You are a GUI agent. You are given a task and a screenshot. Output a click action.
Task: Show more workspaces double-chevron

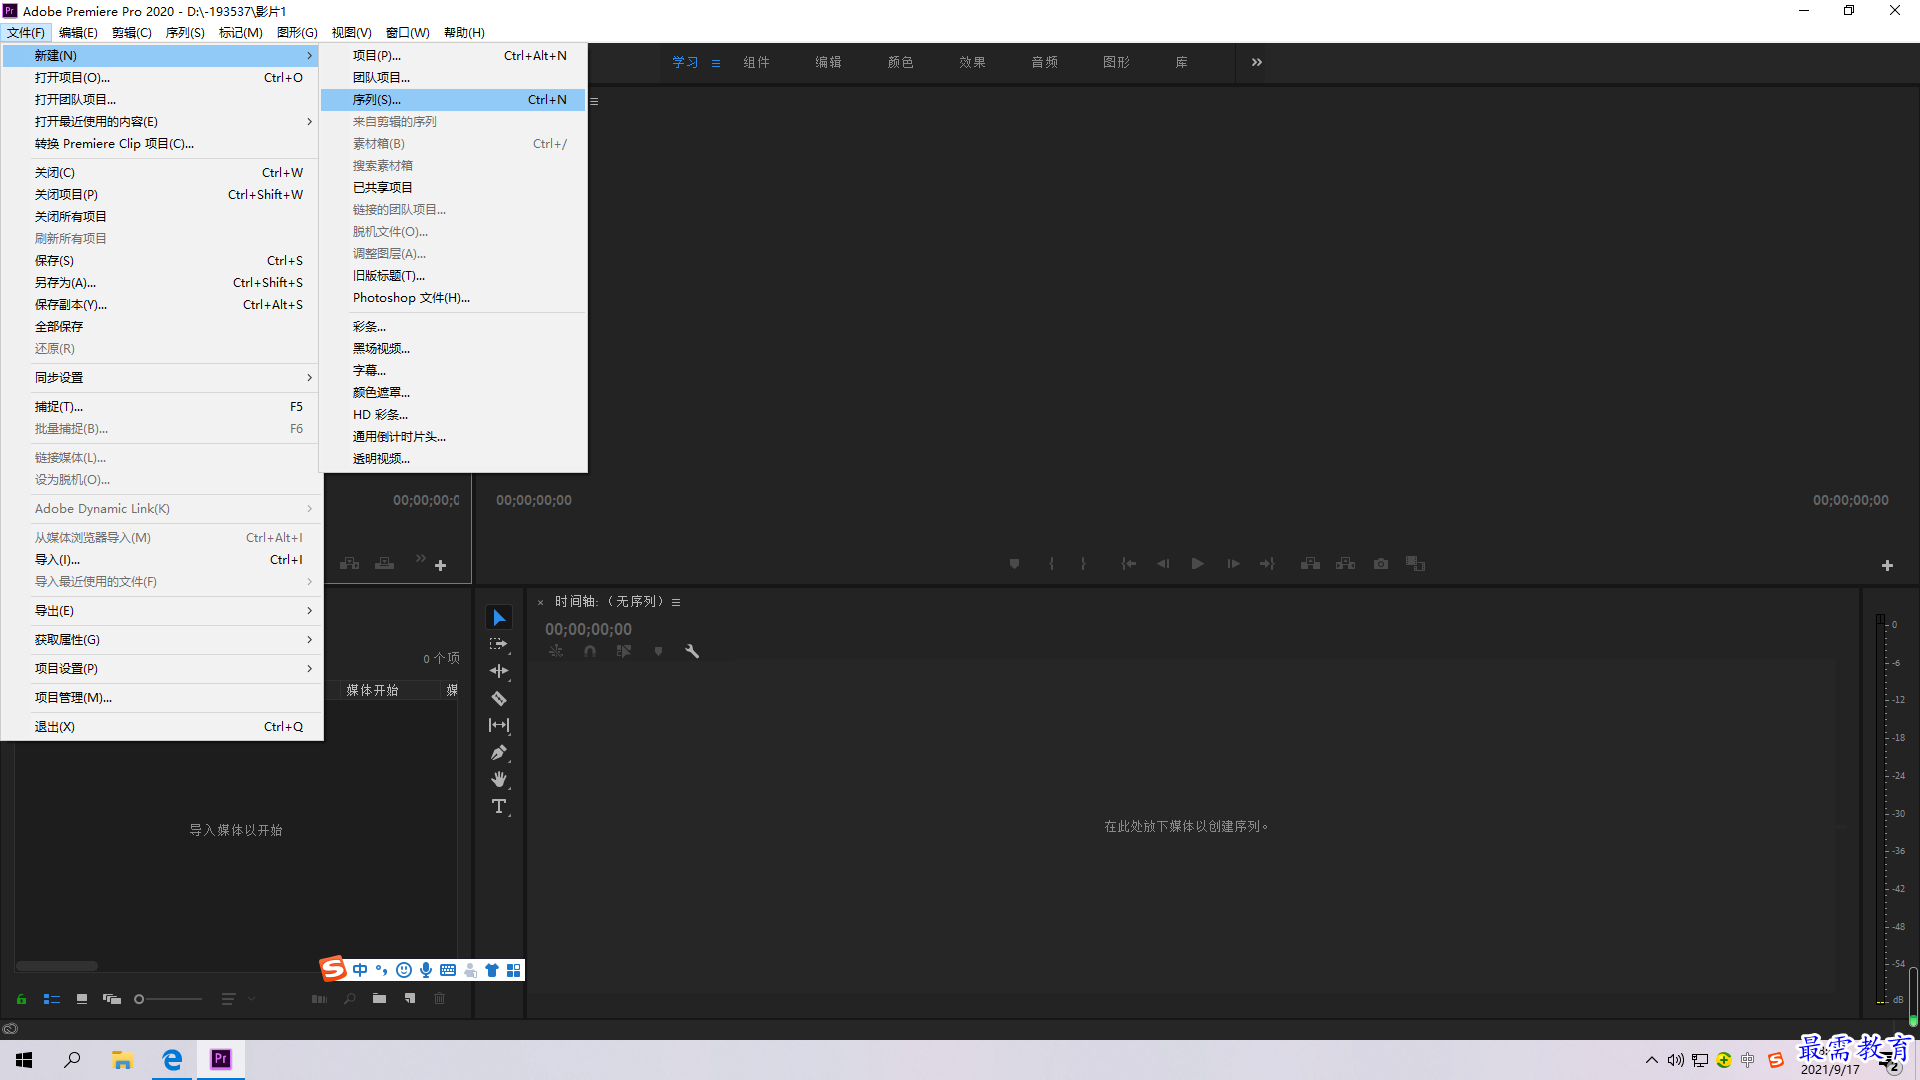(1257, 62)
